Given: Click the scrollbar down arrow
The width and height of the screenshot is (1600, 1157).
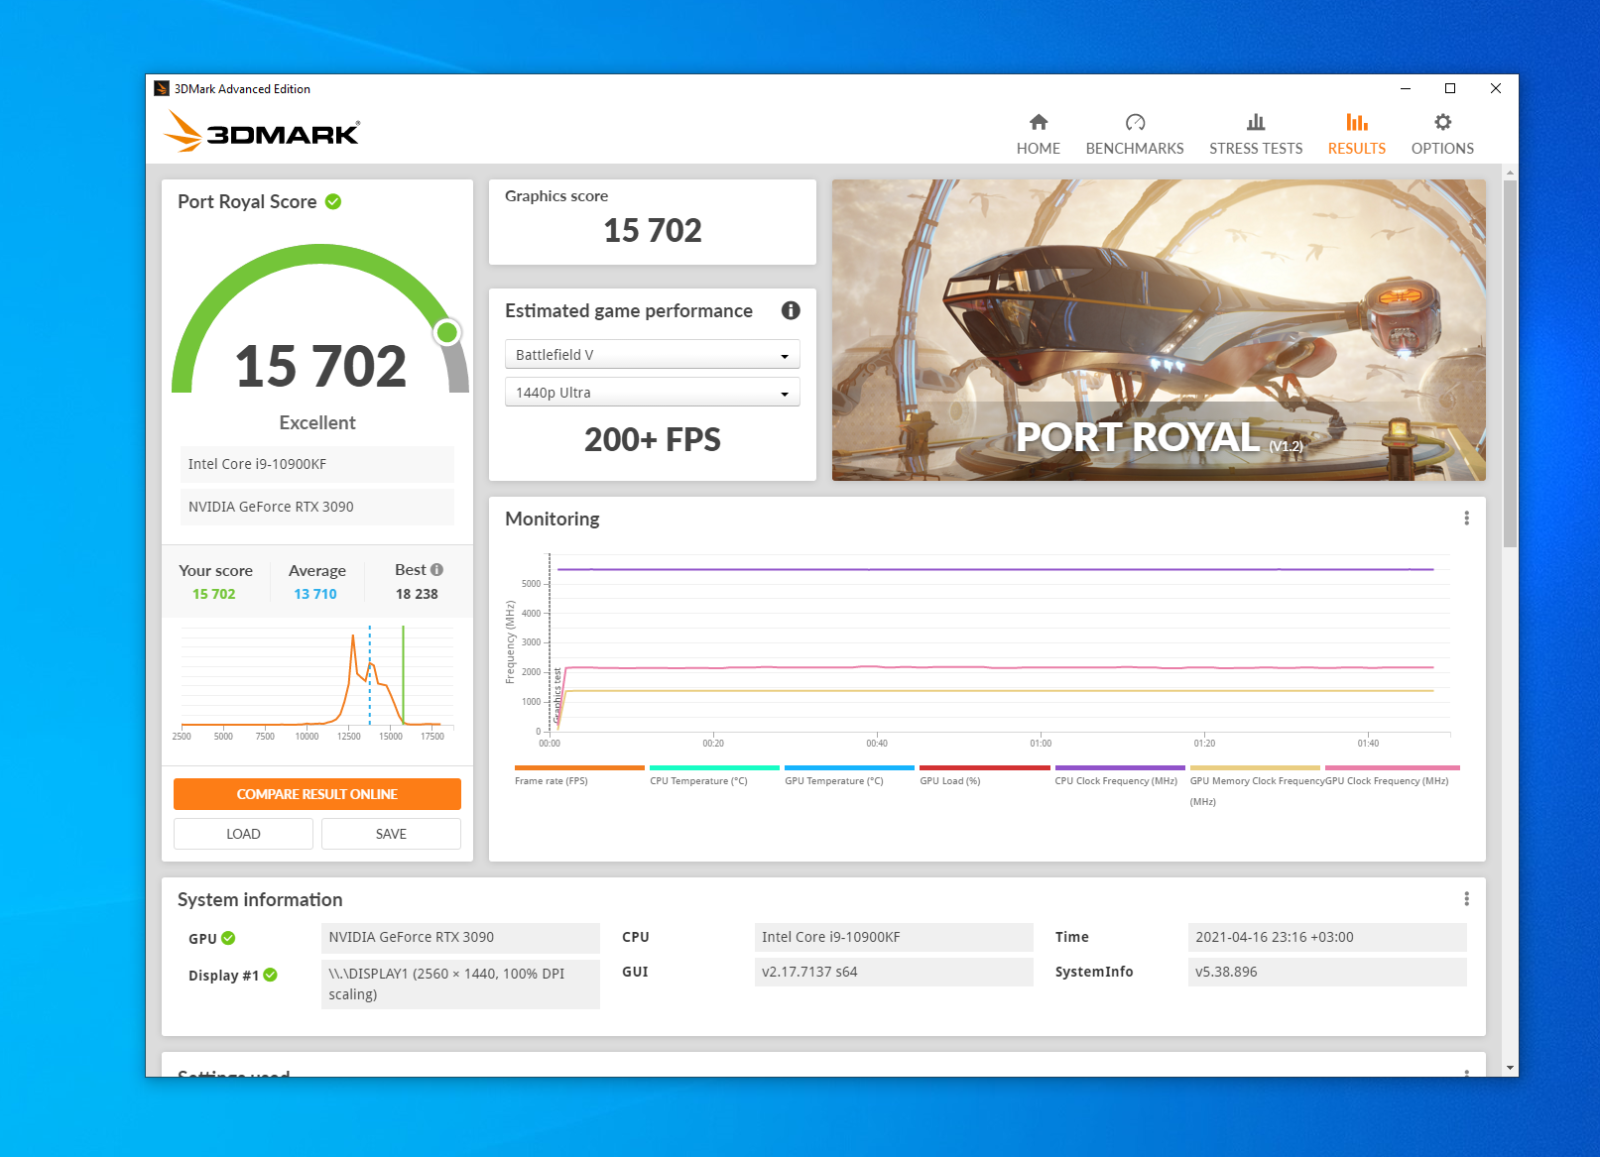Looking at the screenshot, I should [x=1509, y=1067].
